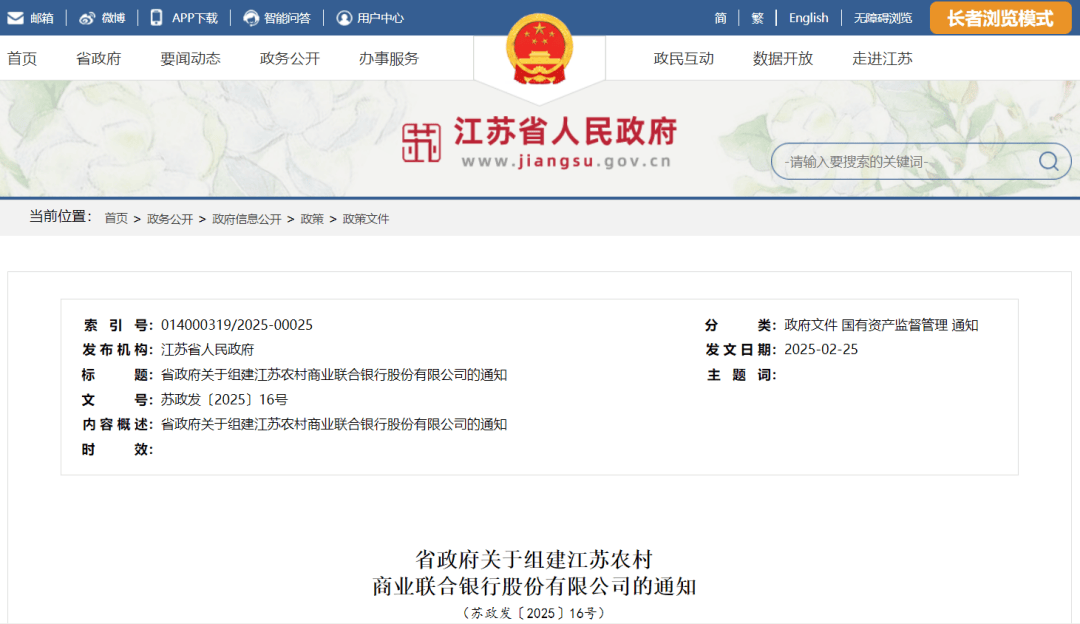The width and height of the screenshot is (1080, 624).
Task: Click the APP下载 phone icon
Action: coord(157,18)
